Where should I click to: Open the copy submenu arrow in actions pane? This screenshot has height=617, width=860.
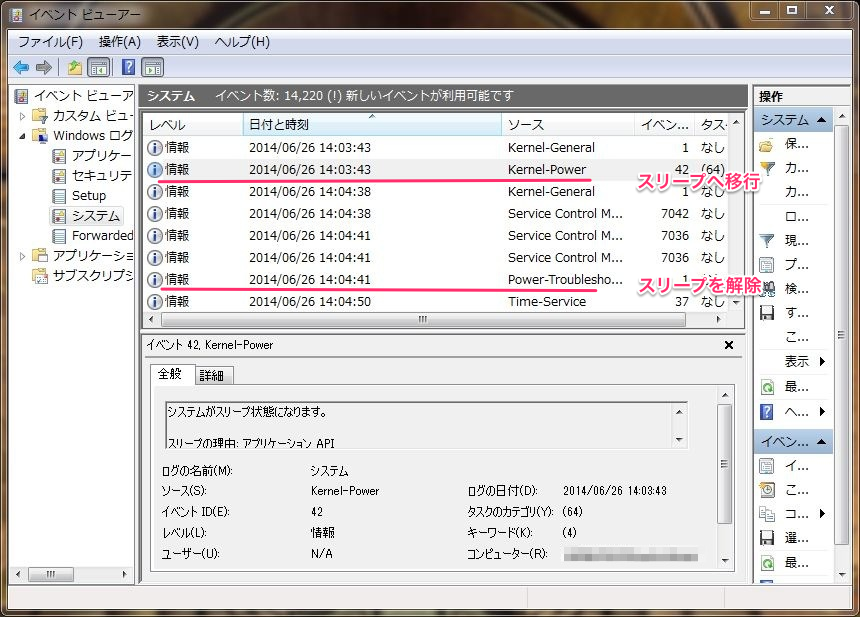coord(822,513)
